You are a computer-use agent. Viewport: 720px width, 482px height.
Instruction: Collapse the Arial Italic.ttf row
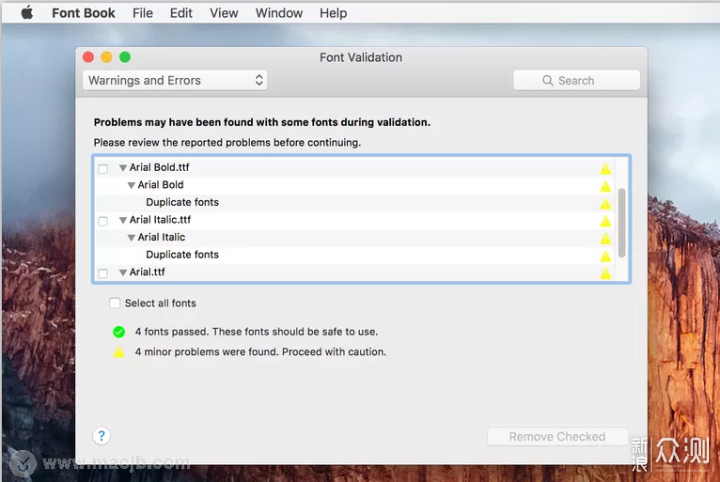pos(123,220)
